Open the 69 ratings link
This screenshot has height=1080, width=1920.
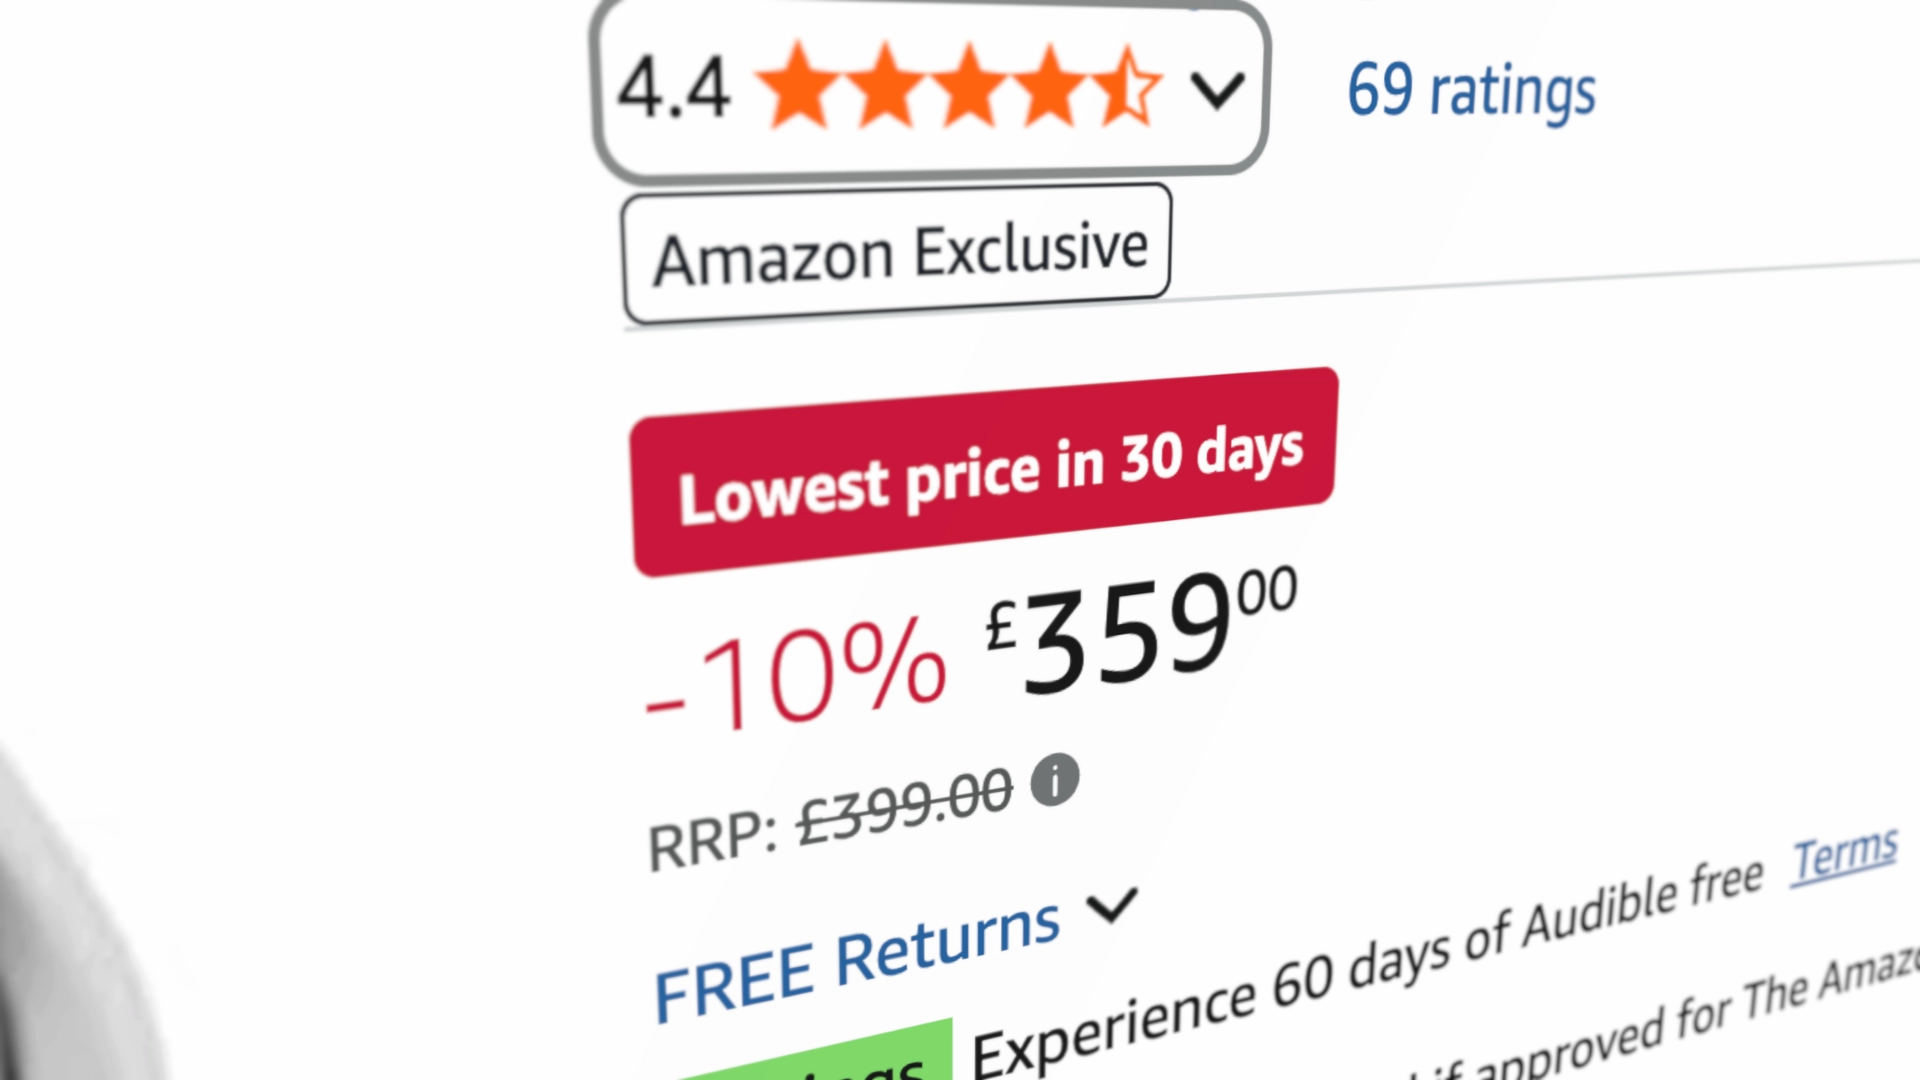(1470, 91)
